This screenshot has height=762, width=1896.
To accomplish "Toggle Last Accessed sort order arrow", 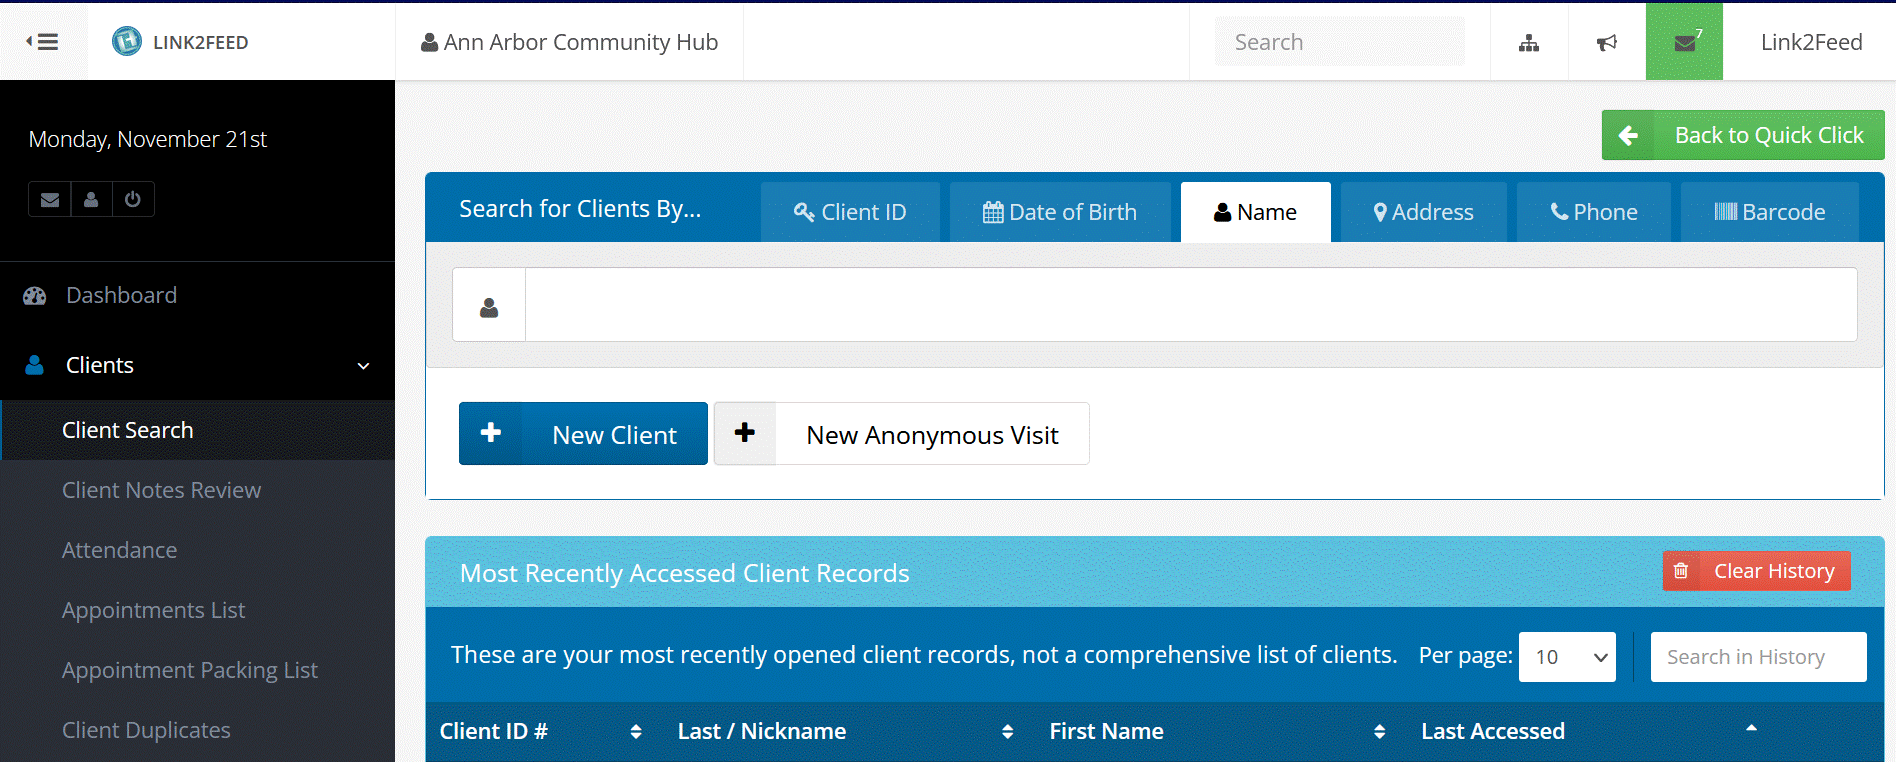I will [x=1750, y=729].
